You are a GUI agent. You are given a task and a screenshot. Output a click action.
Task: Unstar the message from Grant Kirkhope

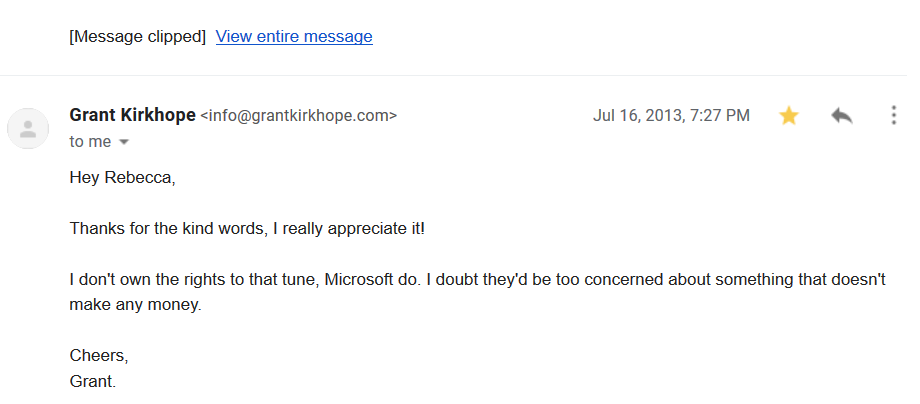pyautogui.click(x=789, y=116)
